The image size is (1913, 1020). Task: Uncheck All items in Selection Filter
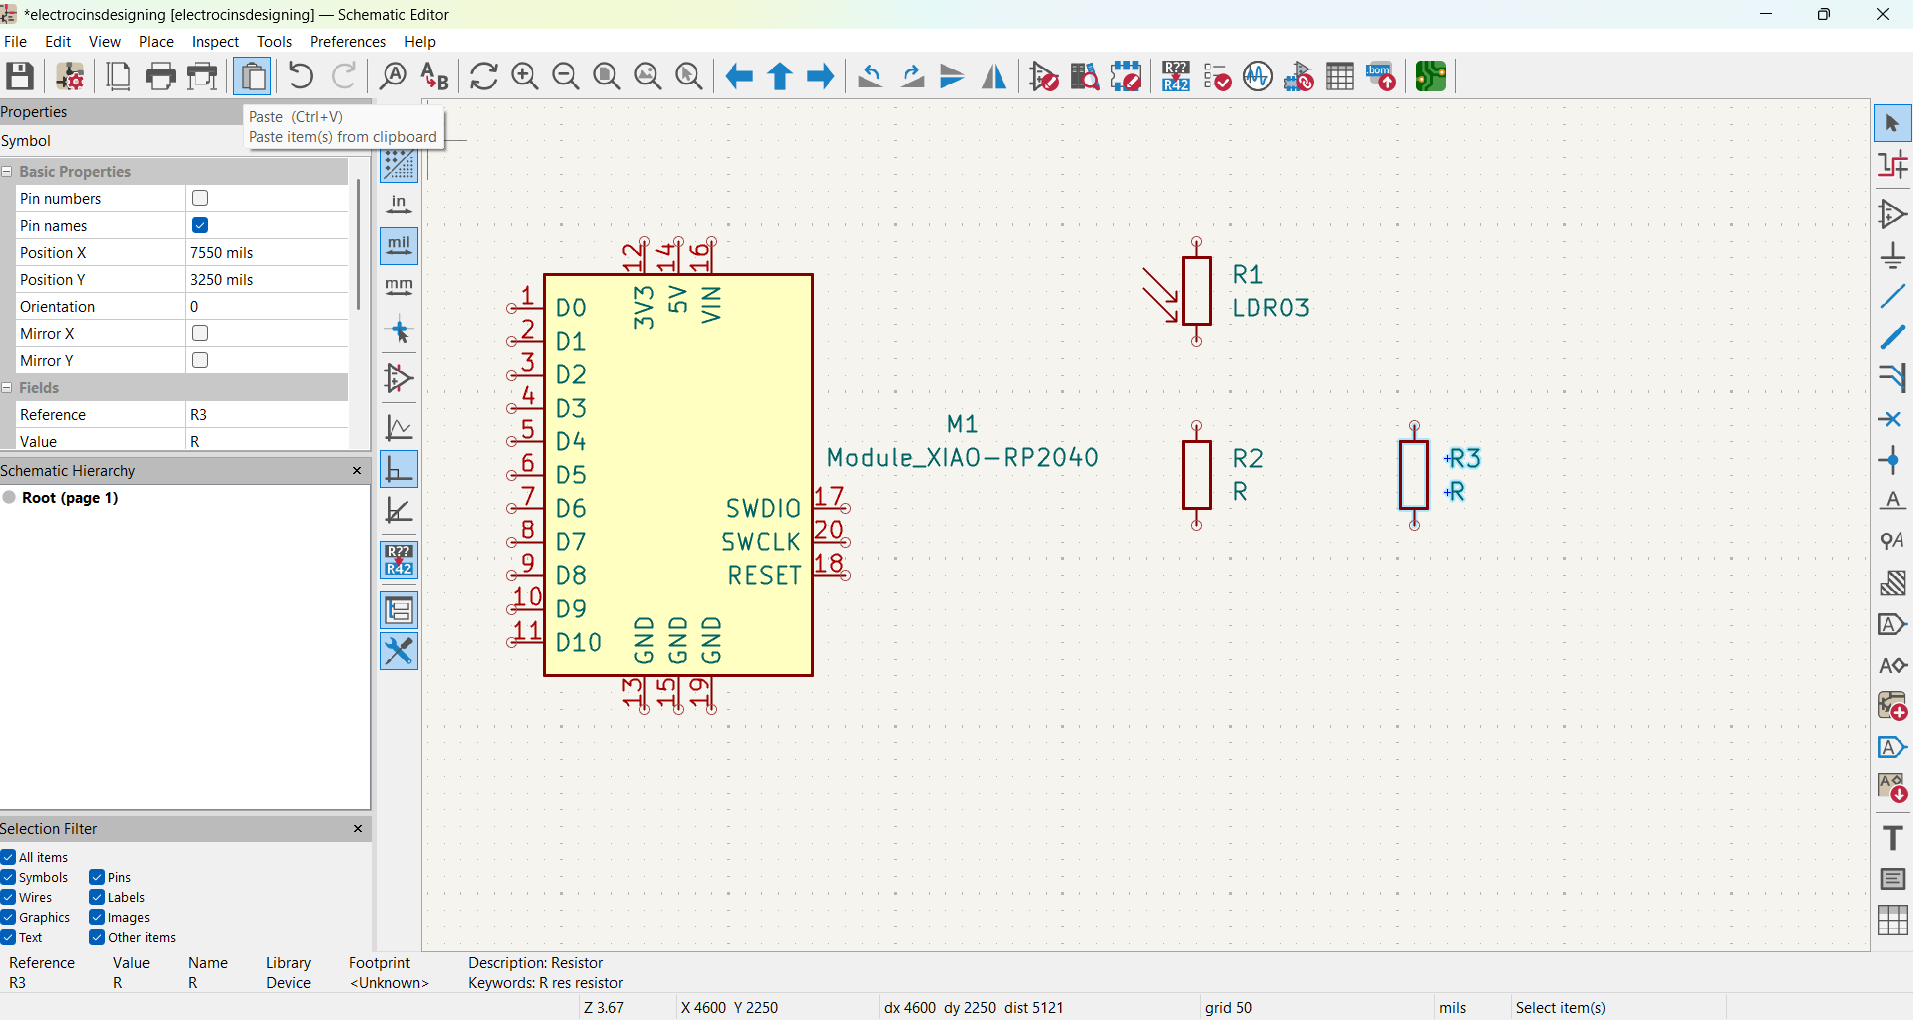pos(8,857)
